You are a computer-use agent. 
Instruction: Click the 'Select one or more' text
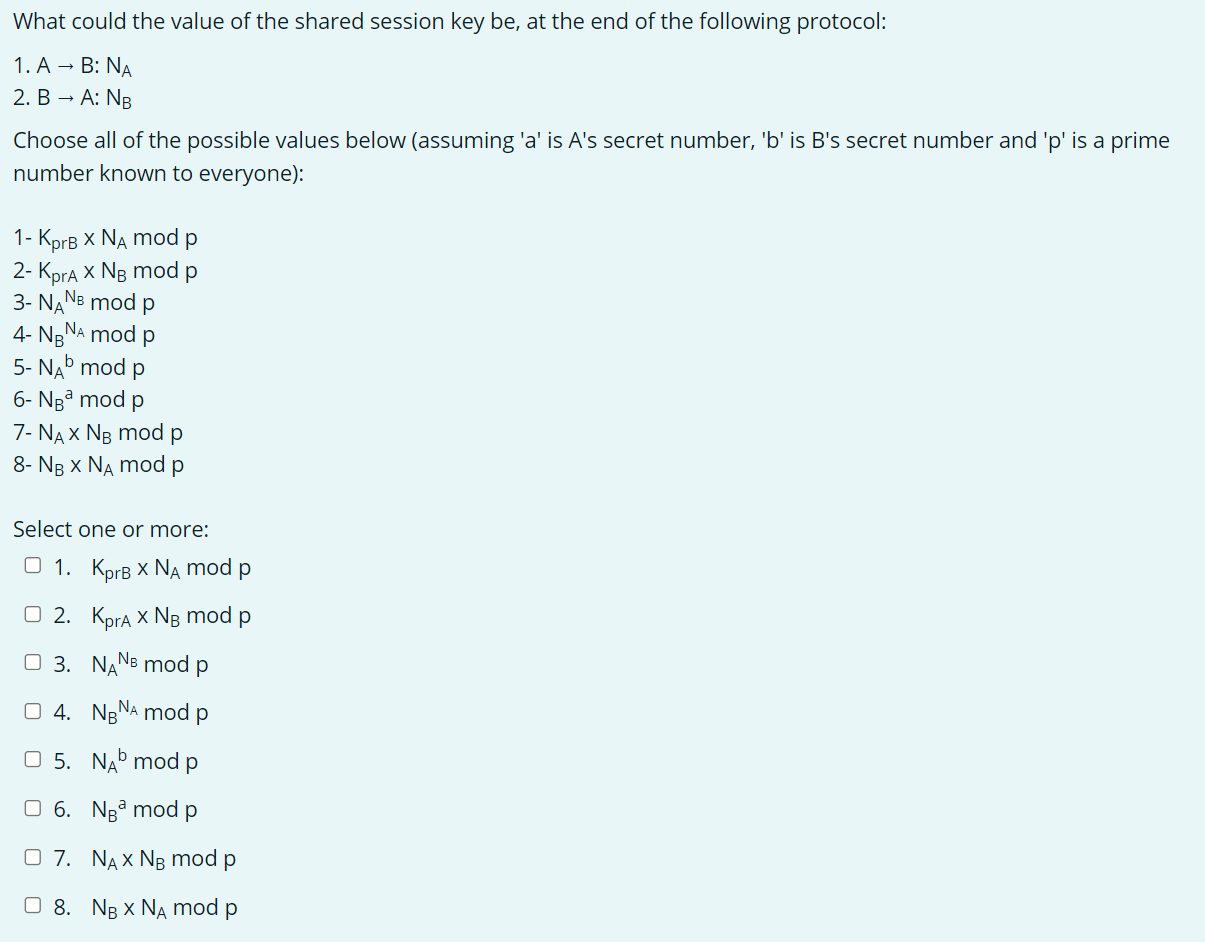point(110,529)
